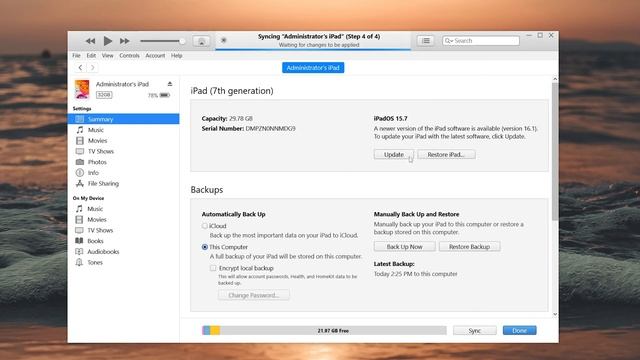The height and width of the screenshot is (360, 640).
Task: Select This Computer backup radio button
Action: (204, 247)
